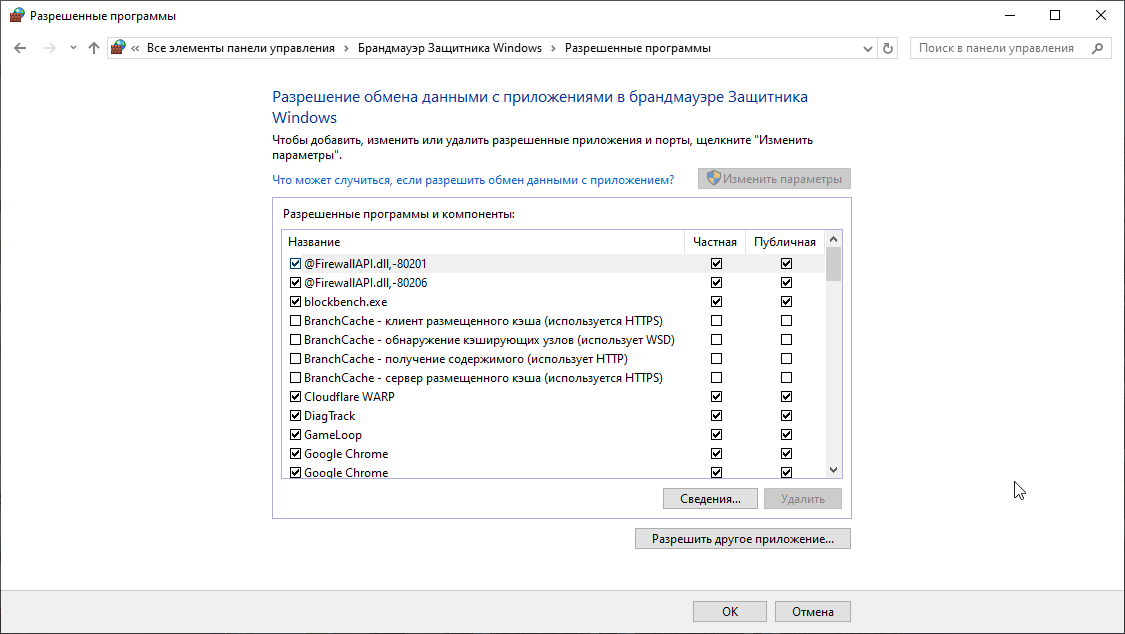Refresh the page with the refresh icon

click(888, 47)
